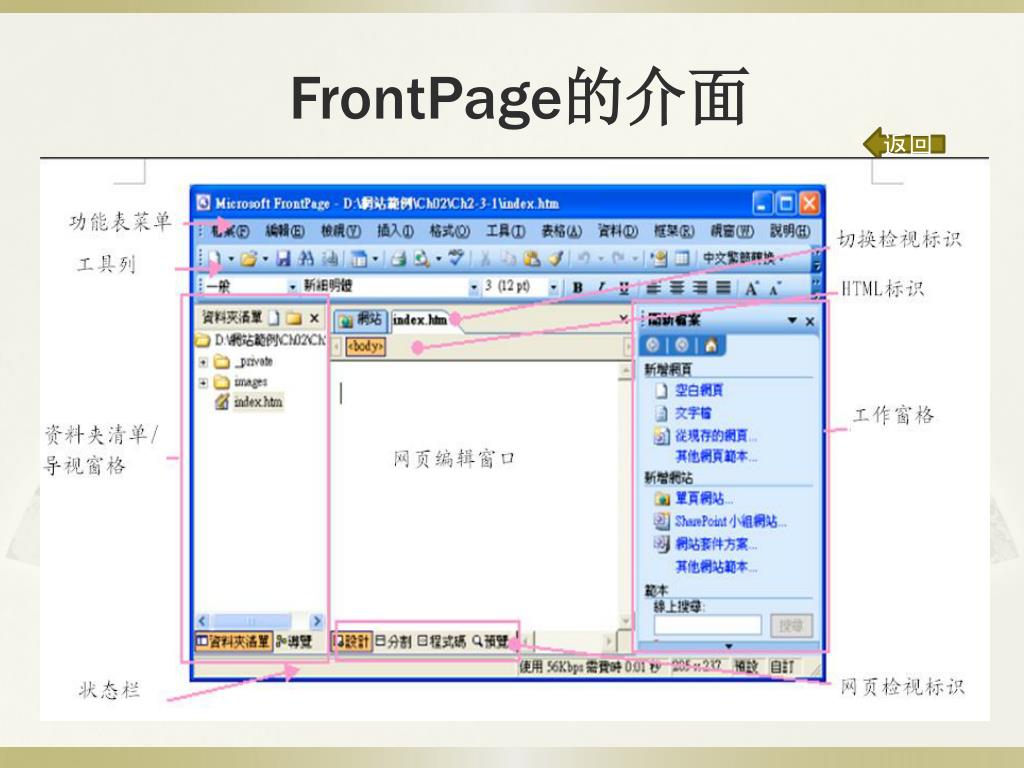Click the 文字檔 link
Screen dimensions: 1024x768
tap(693, 413)
